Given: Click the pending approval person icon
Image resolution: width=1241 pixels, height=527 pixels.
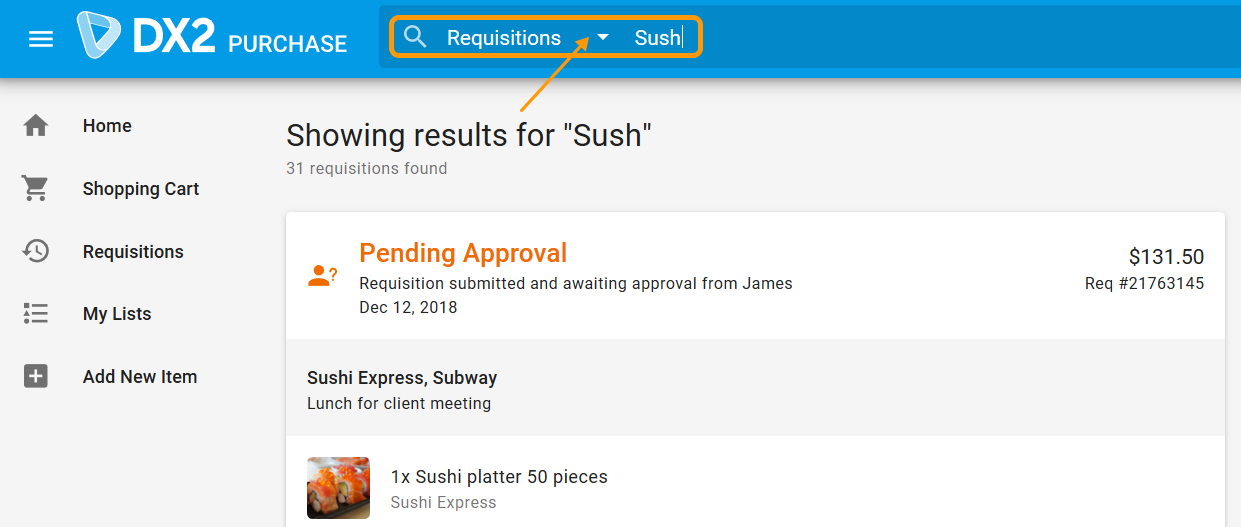Looking at the screenshot, I should click(322, 277).
